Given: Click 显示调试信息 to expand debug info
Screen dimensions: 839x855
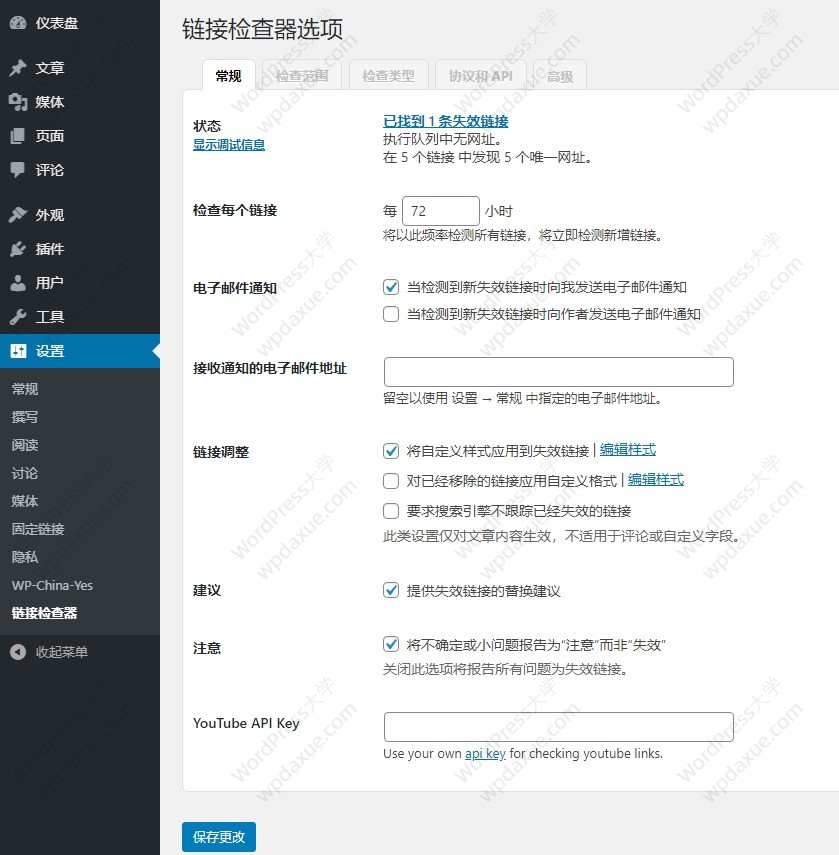Looking at the screenshot, I should click(229, 144).
